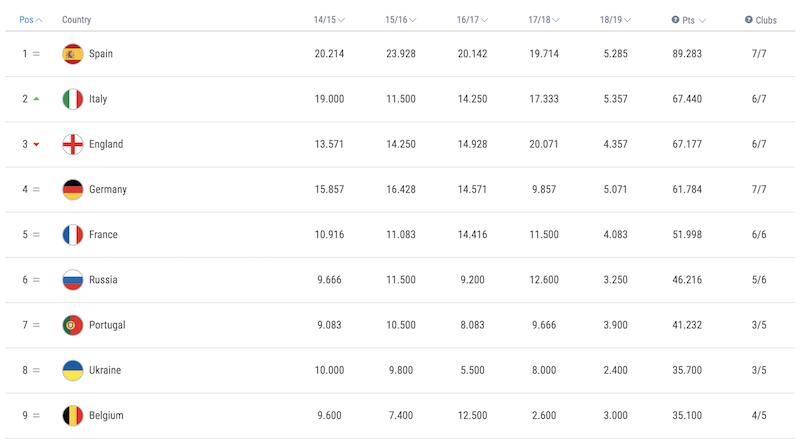Sort by the 15/16 season column
This screenshot has width=800, height=440.
coord(401,20)
